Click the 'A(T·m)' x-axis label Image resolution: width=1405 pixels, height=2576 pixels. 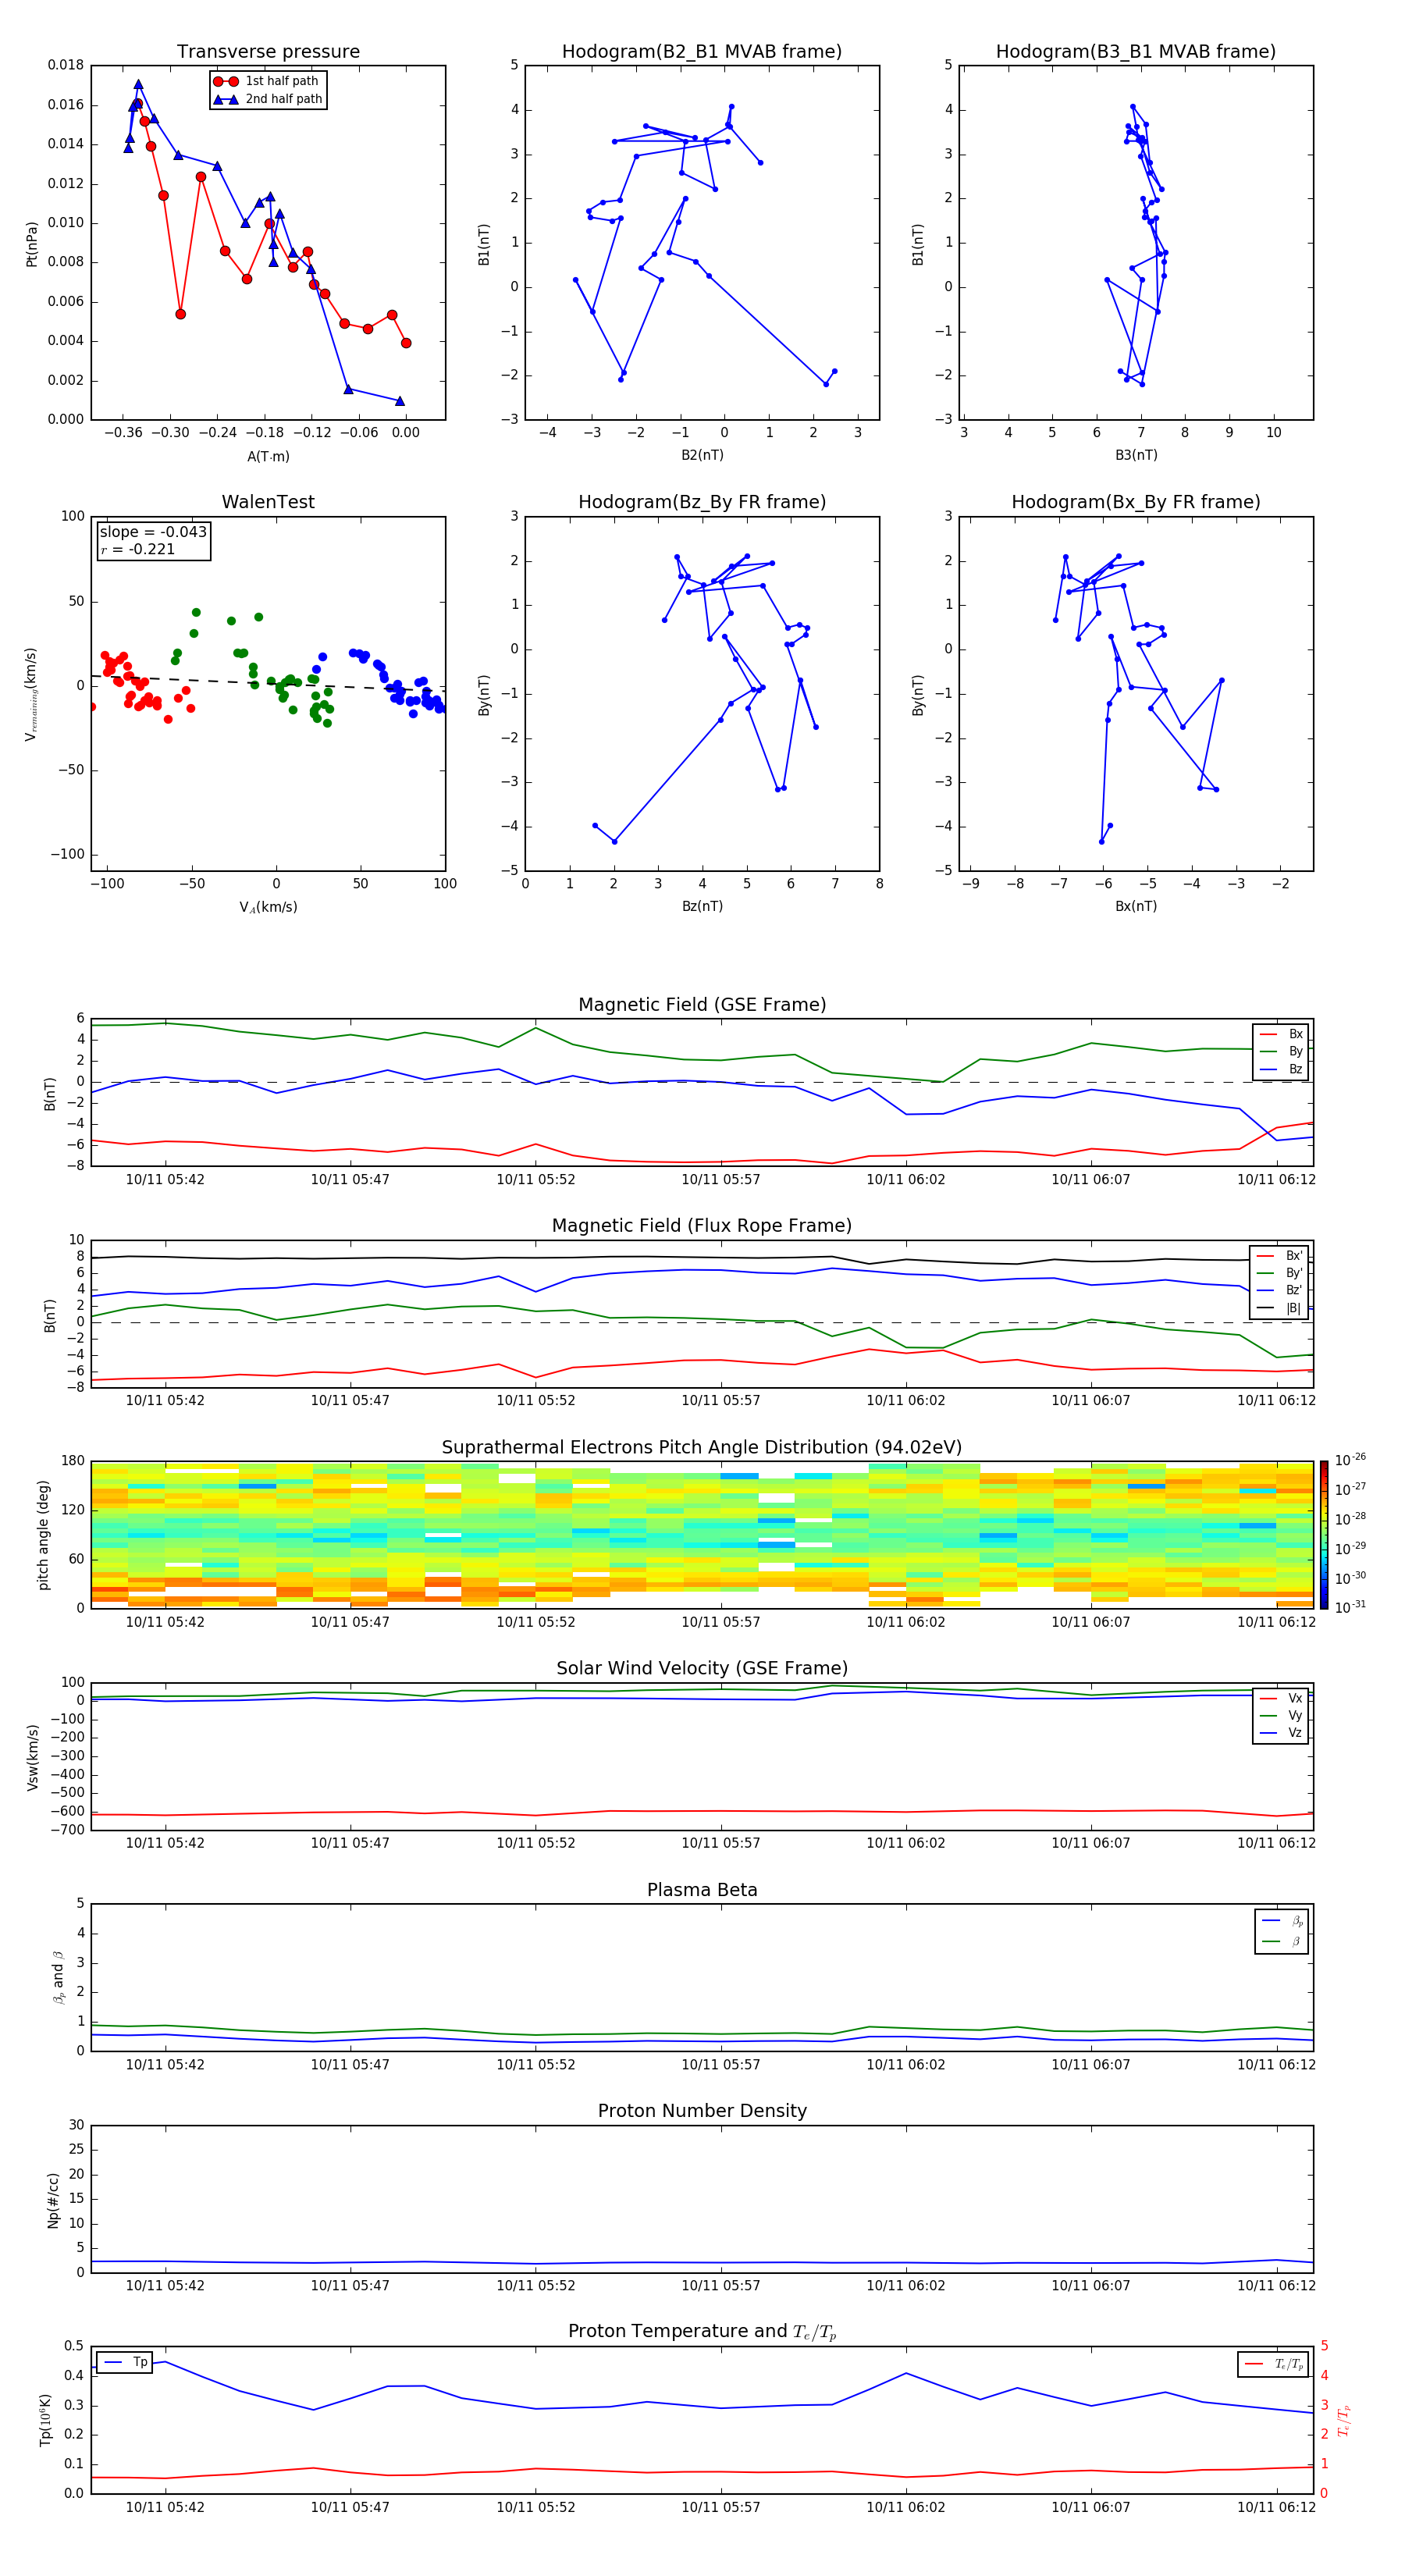click(x=268, y=457)
